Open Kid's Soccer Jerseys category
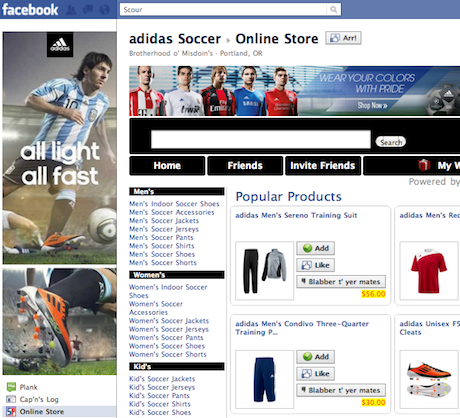 (x=162, y=387)
